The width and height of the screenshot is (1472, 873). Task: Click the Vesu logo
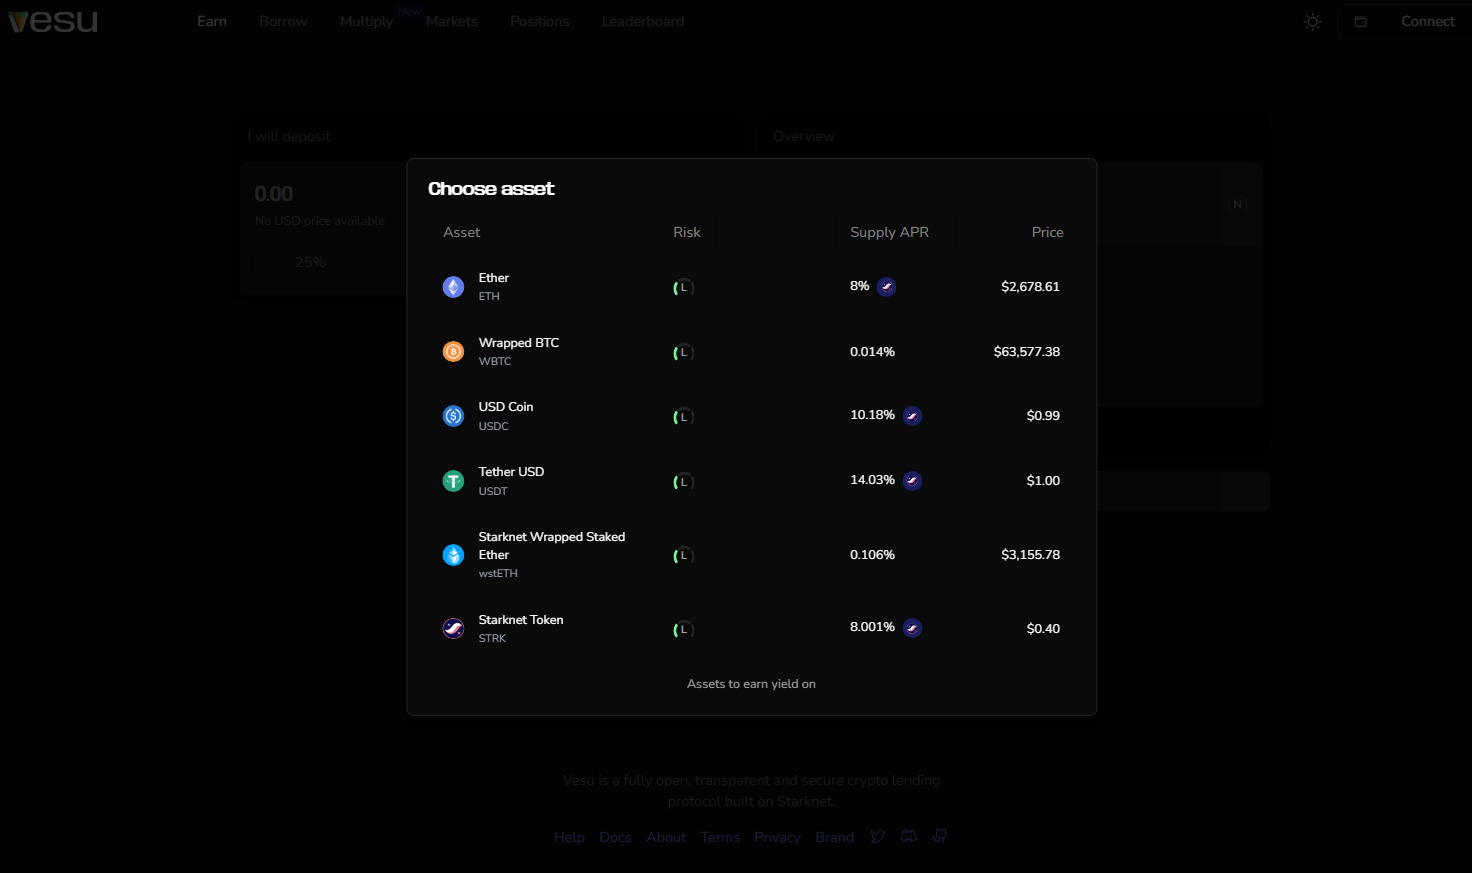coord(53,21)
